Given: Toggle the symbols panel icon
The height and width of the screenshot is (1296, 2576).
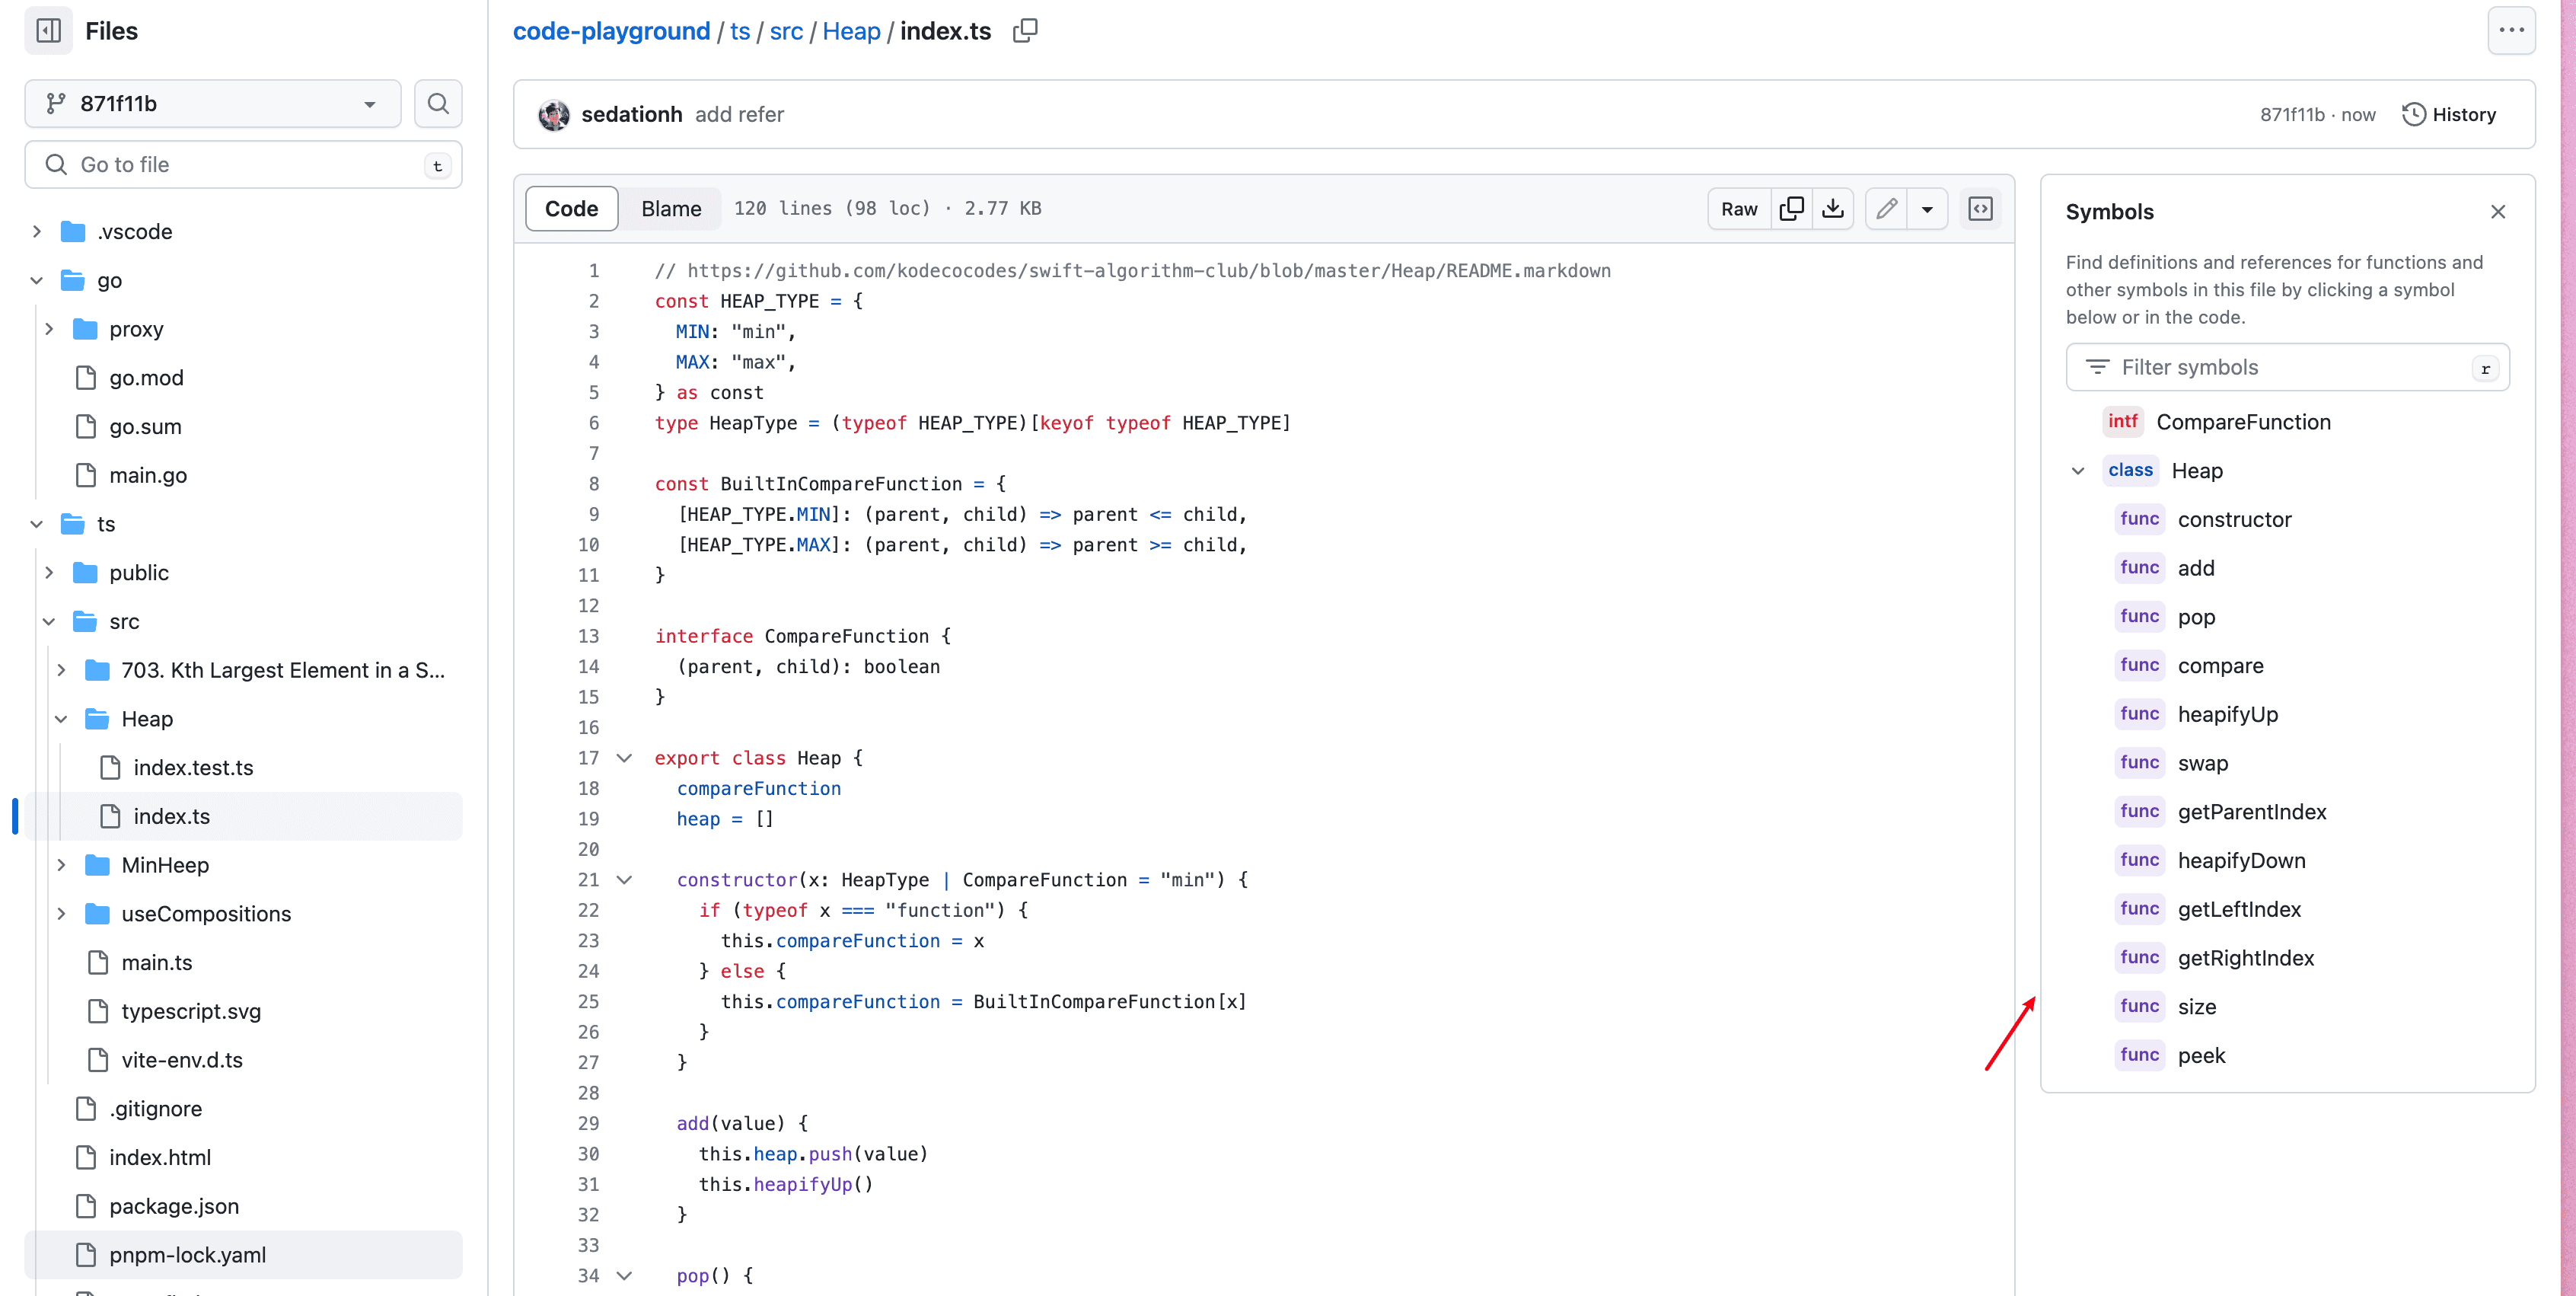Looking at the screenshot, I should pos(1980,208).
